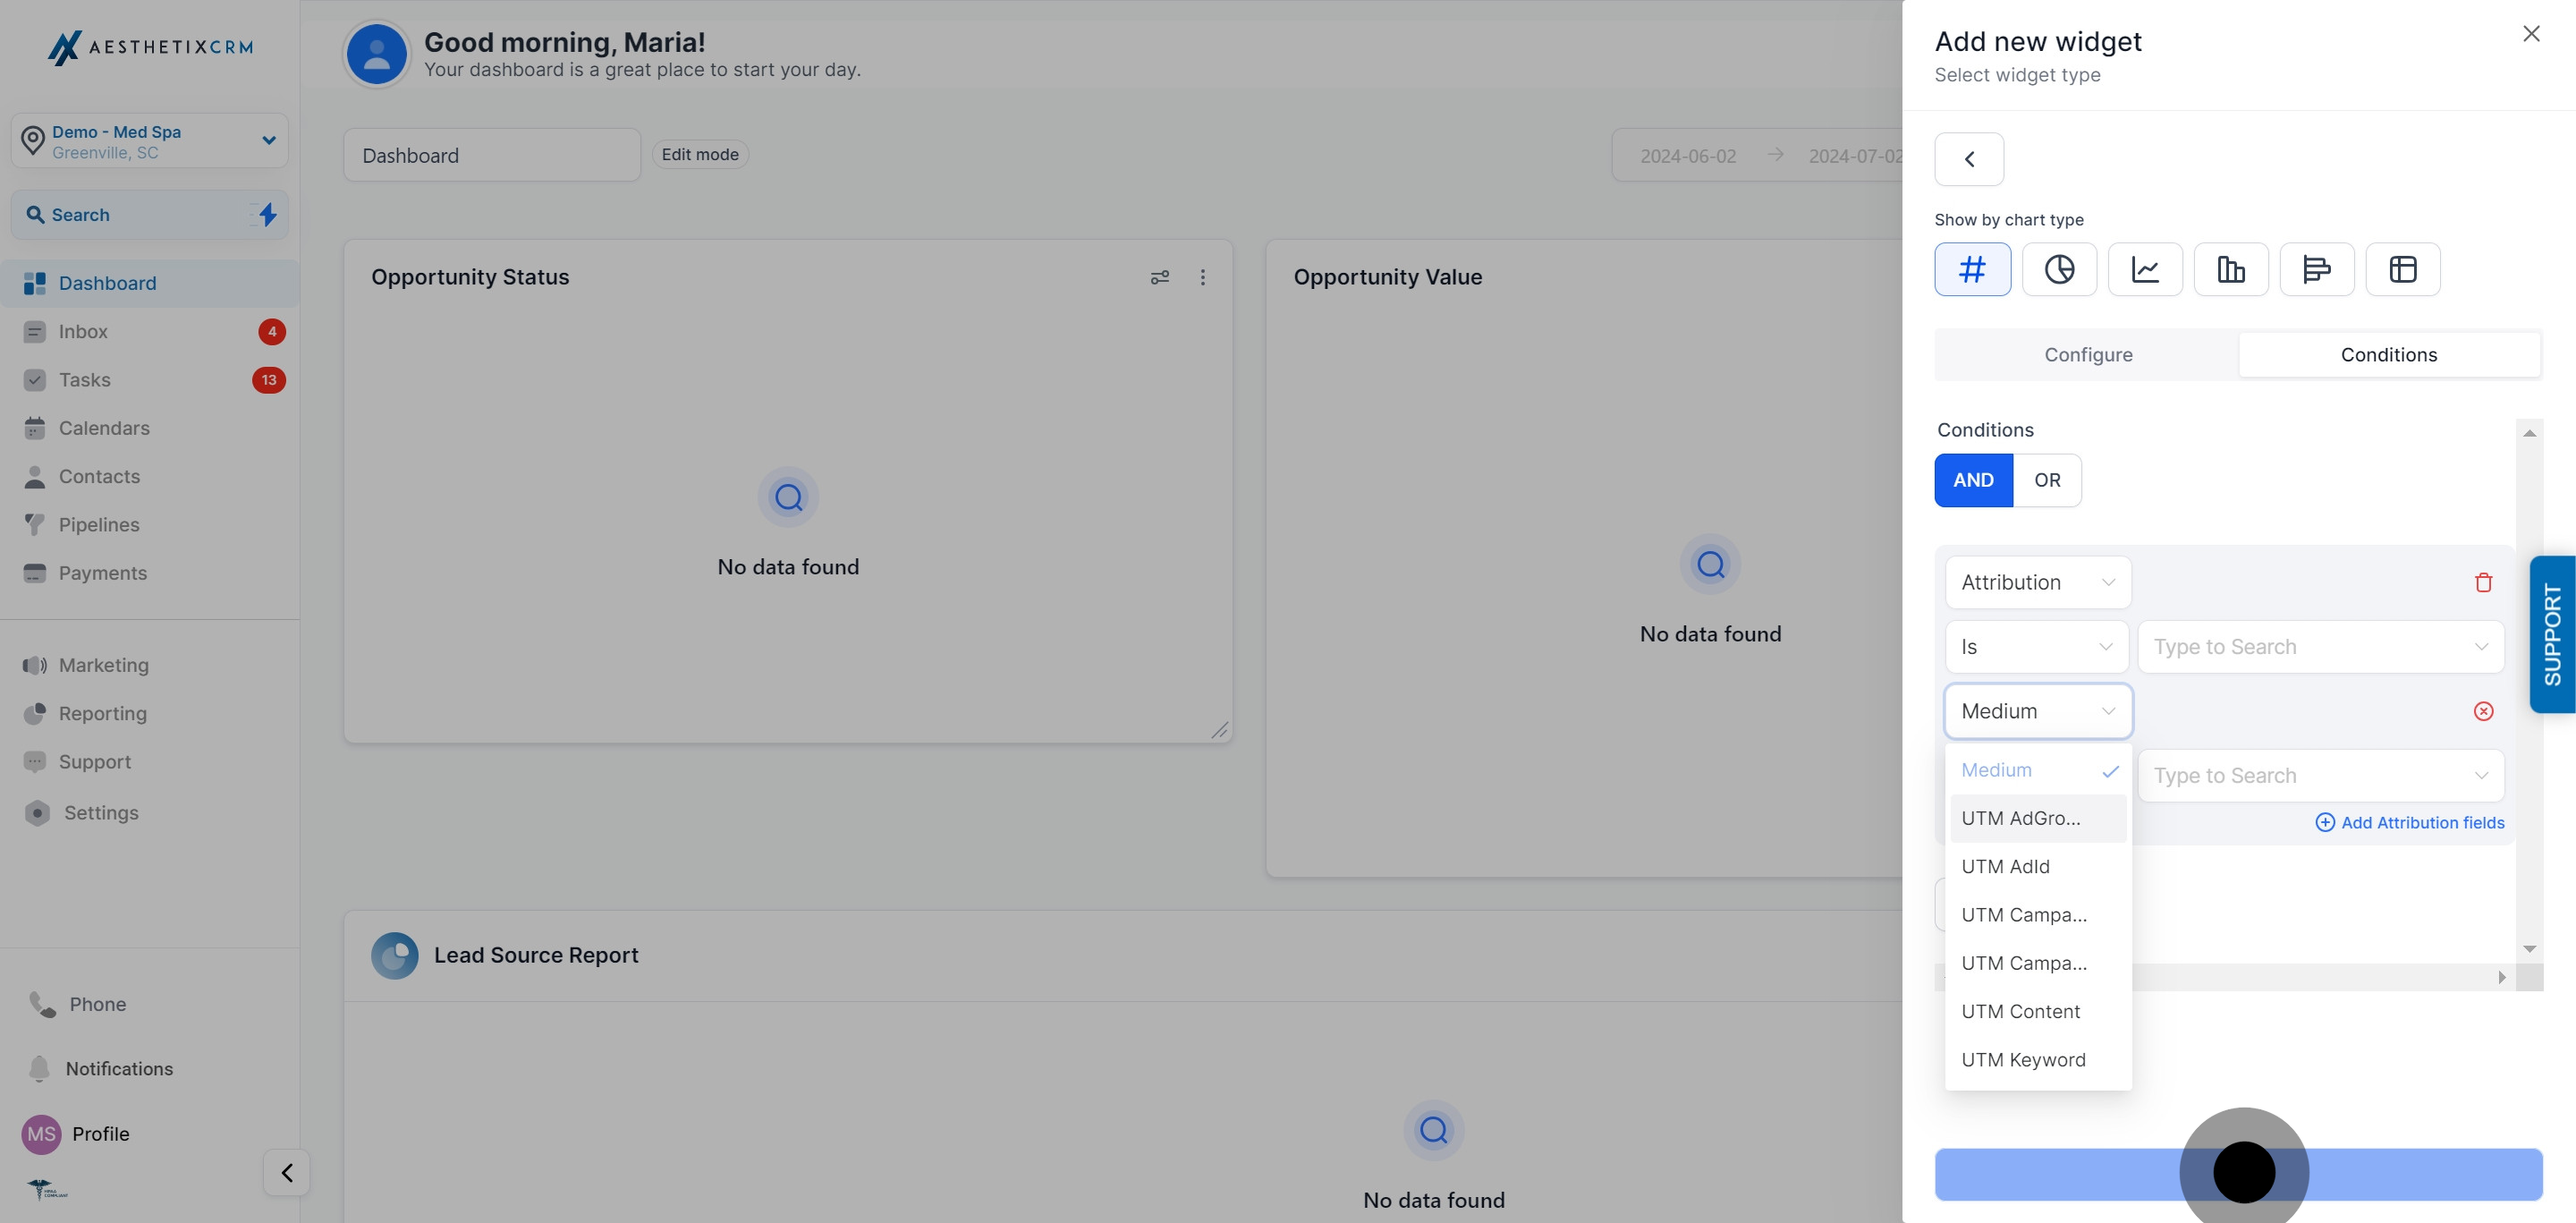Open the Is operator dropdown
The image size is (2576, 1223).
[2037, 646]
